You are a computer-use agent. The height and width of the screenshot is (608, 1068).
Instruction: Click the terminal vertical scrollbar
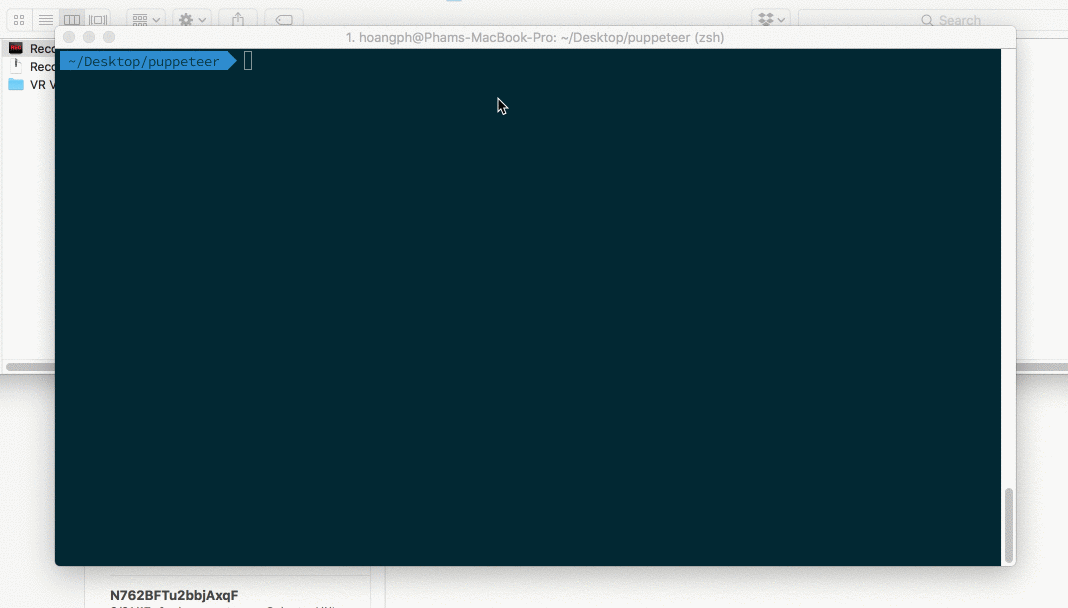click(1008, 525)
